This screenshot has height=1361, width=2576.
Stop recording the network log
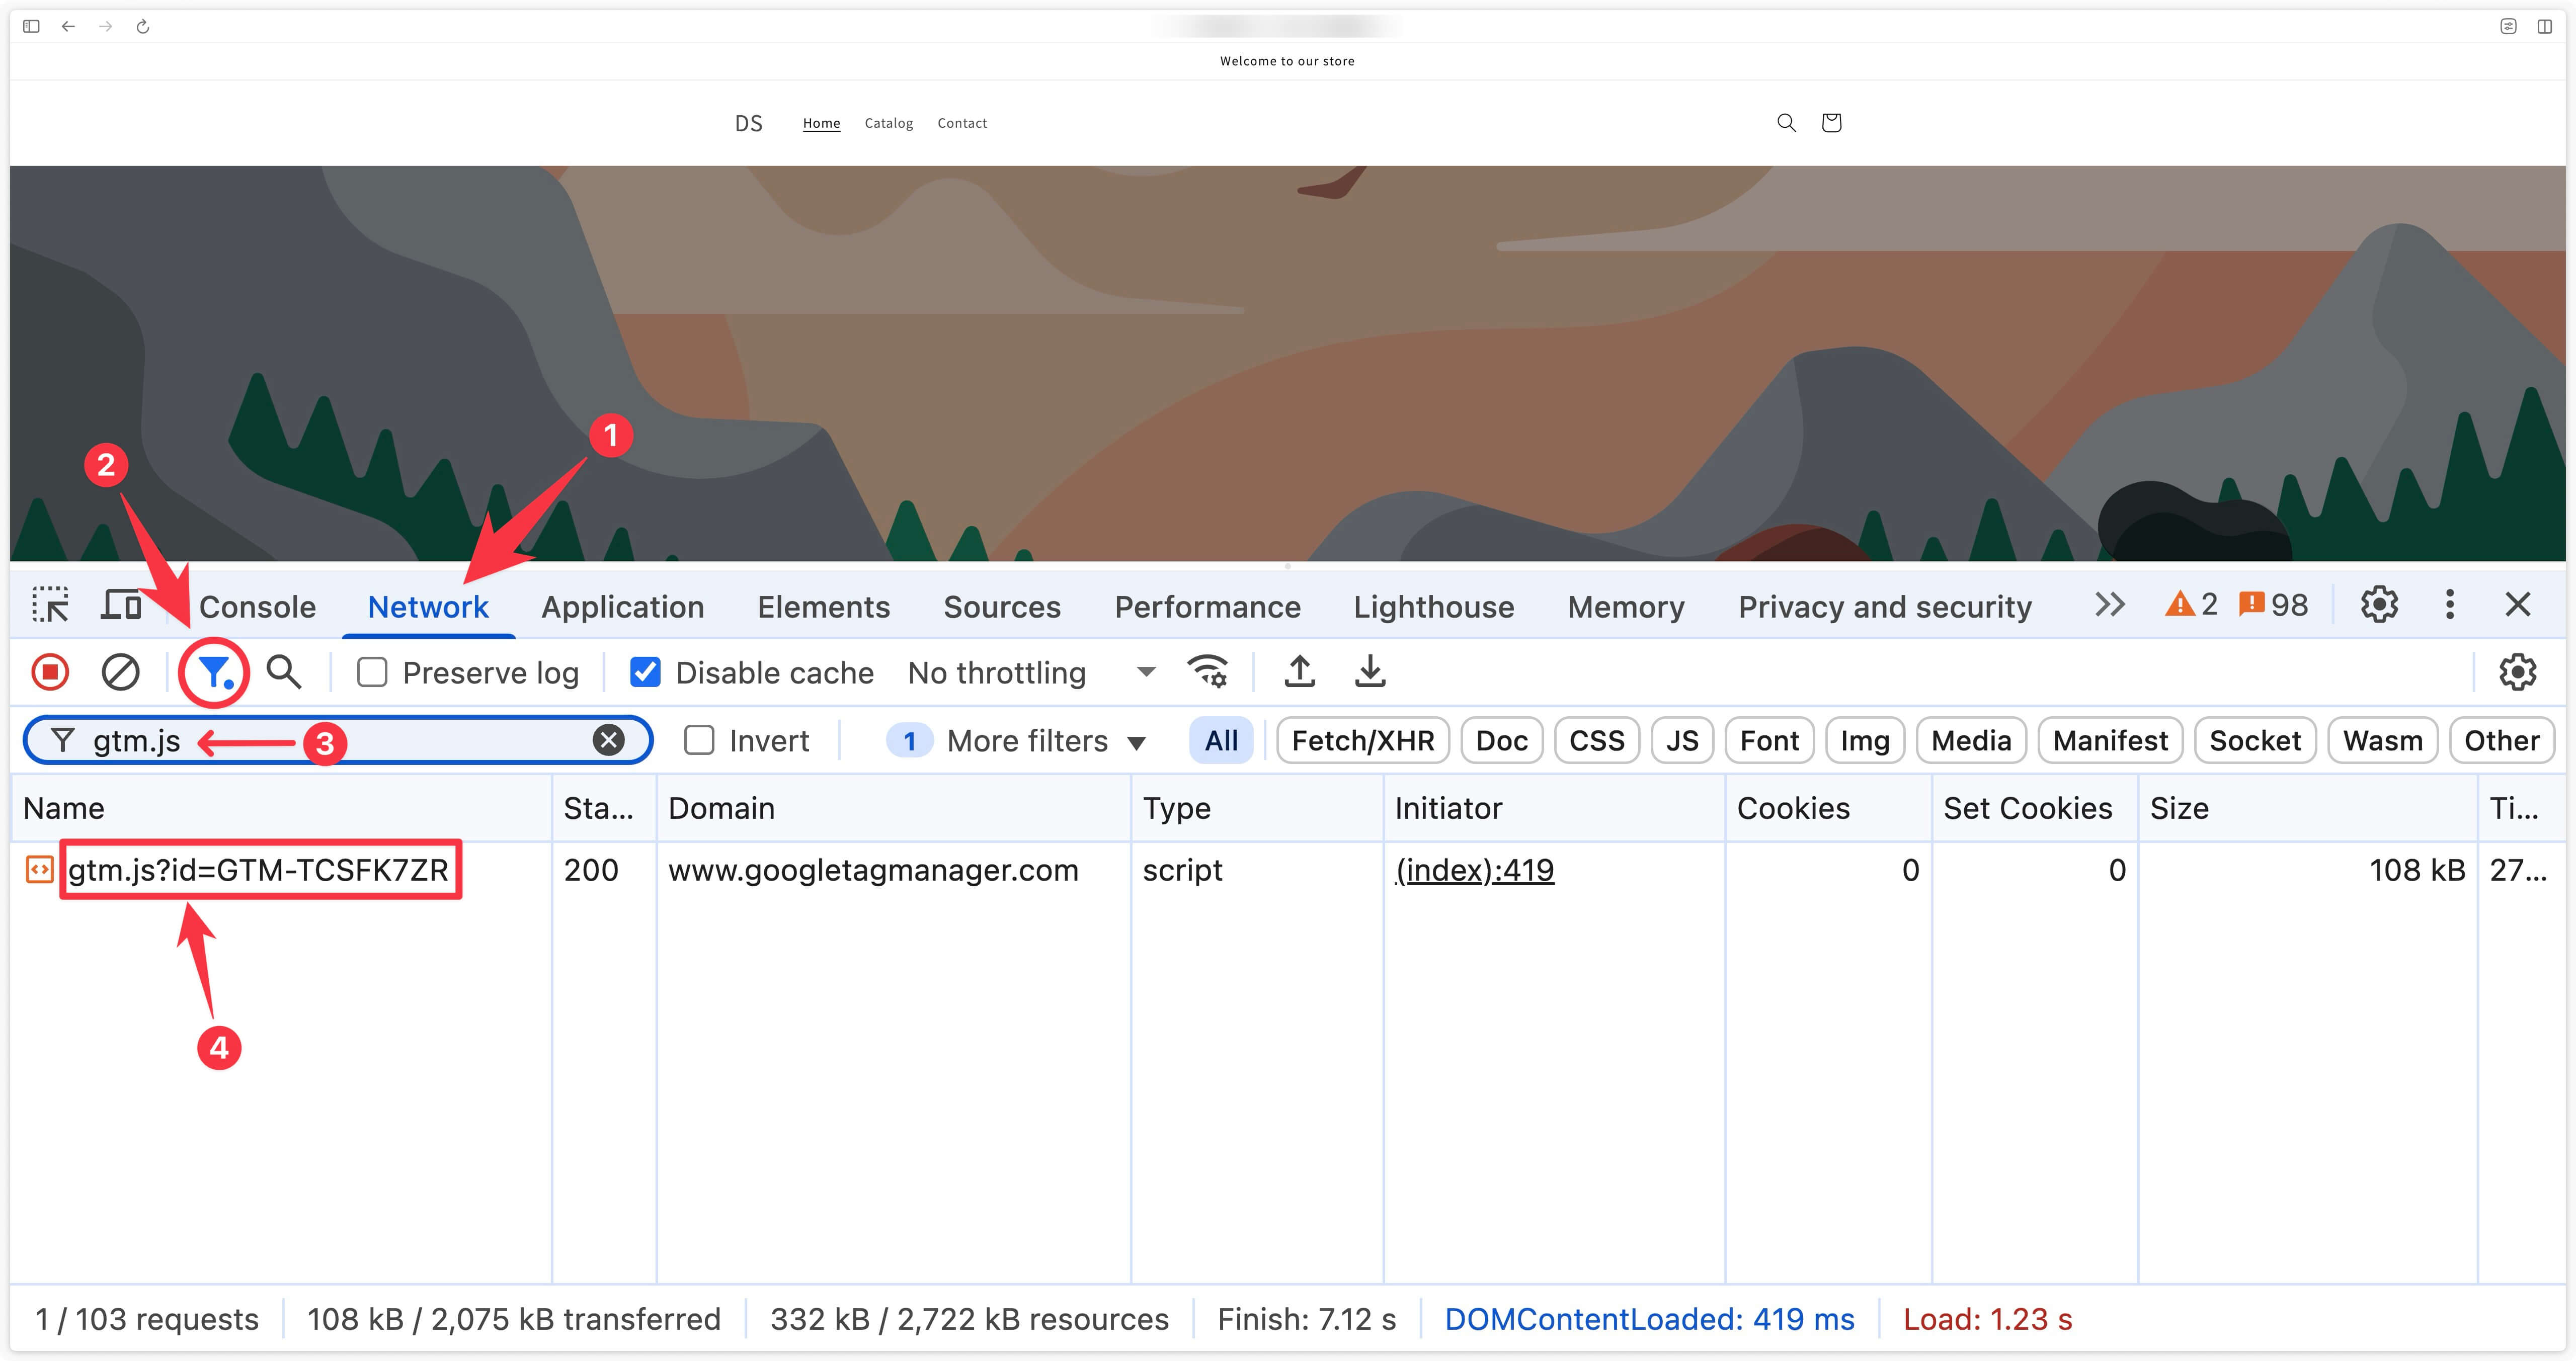click(50, 672)
